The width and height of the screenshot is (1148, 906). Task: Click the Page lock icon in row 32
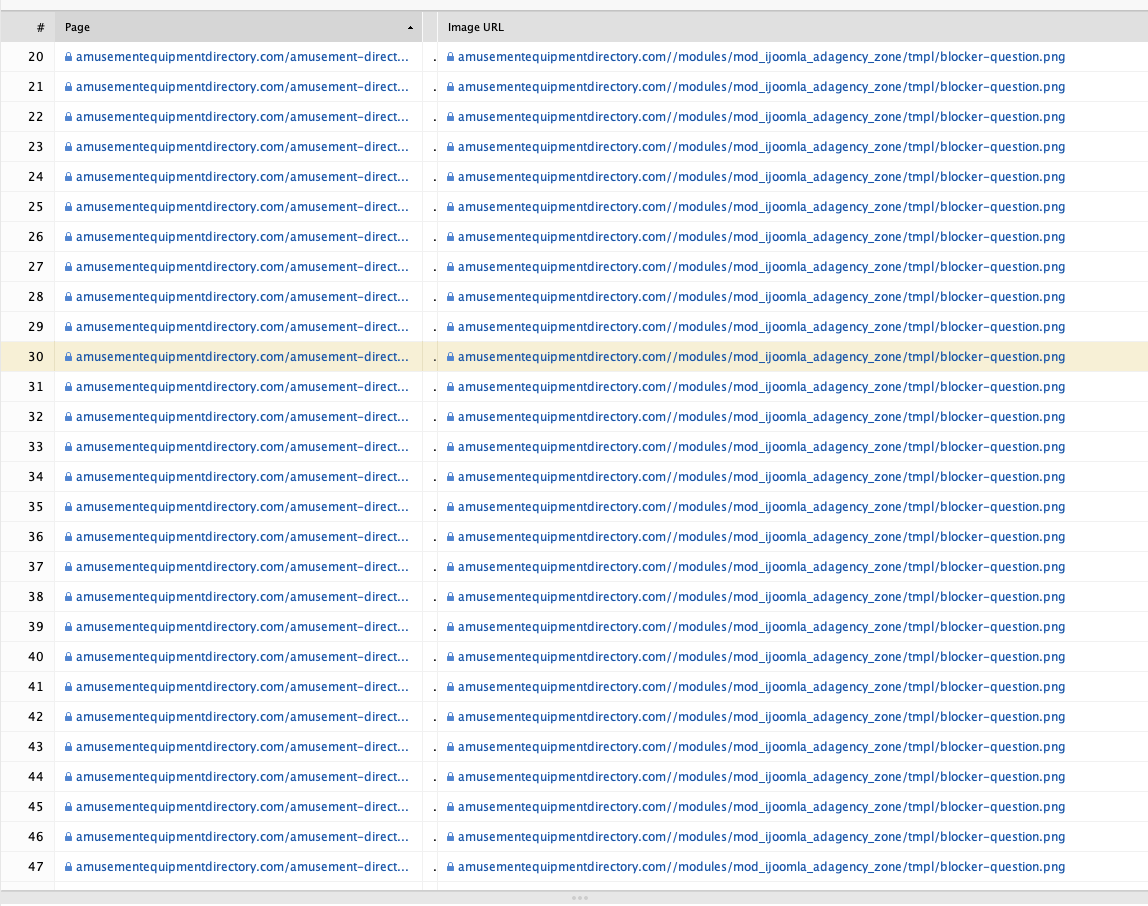[x=68, y=417]
